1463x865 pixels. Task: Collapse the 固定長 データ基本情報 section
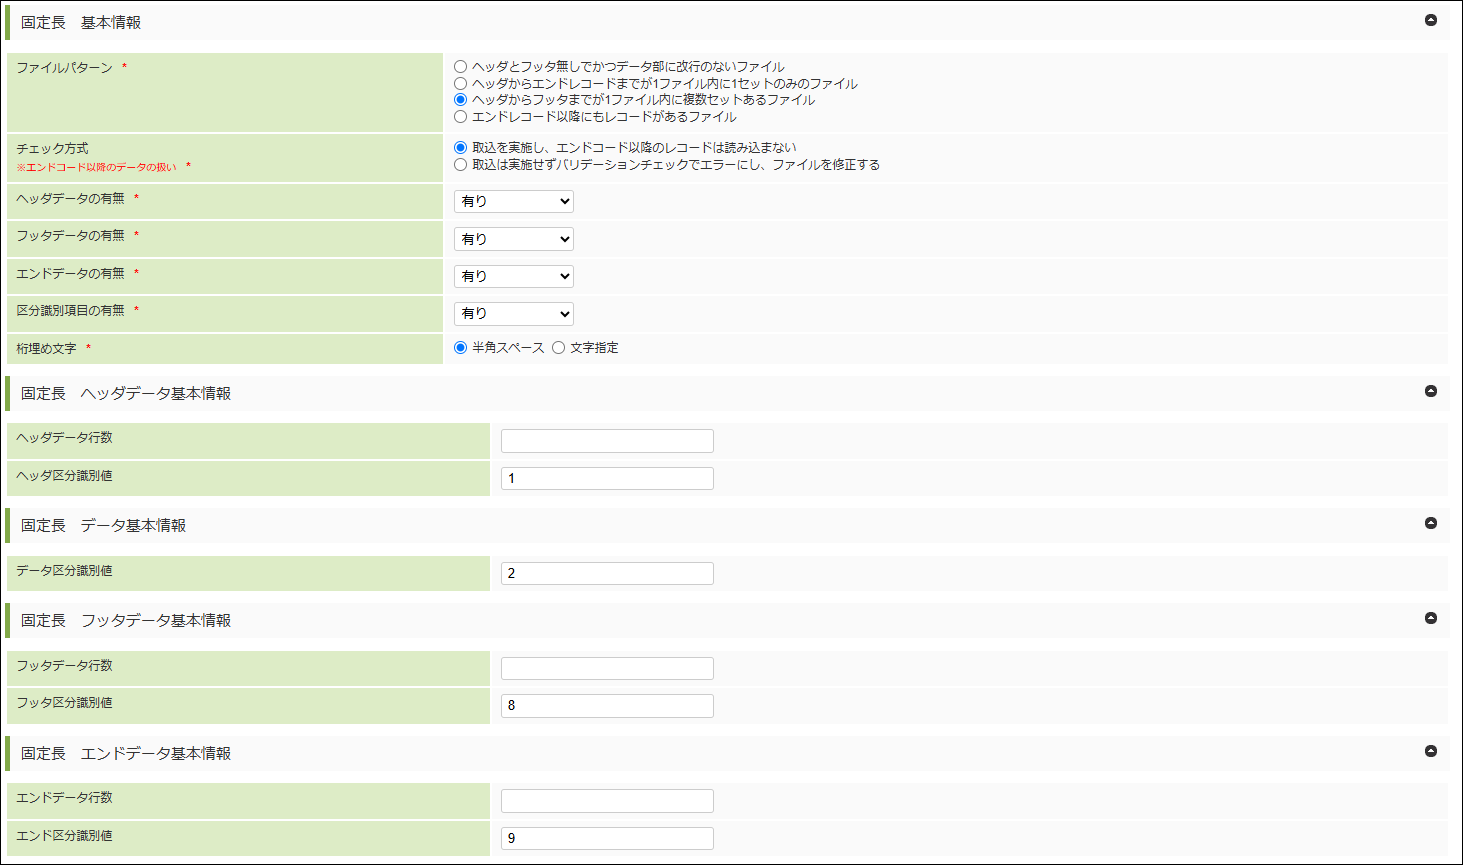[1430, 523]
